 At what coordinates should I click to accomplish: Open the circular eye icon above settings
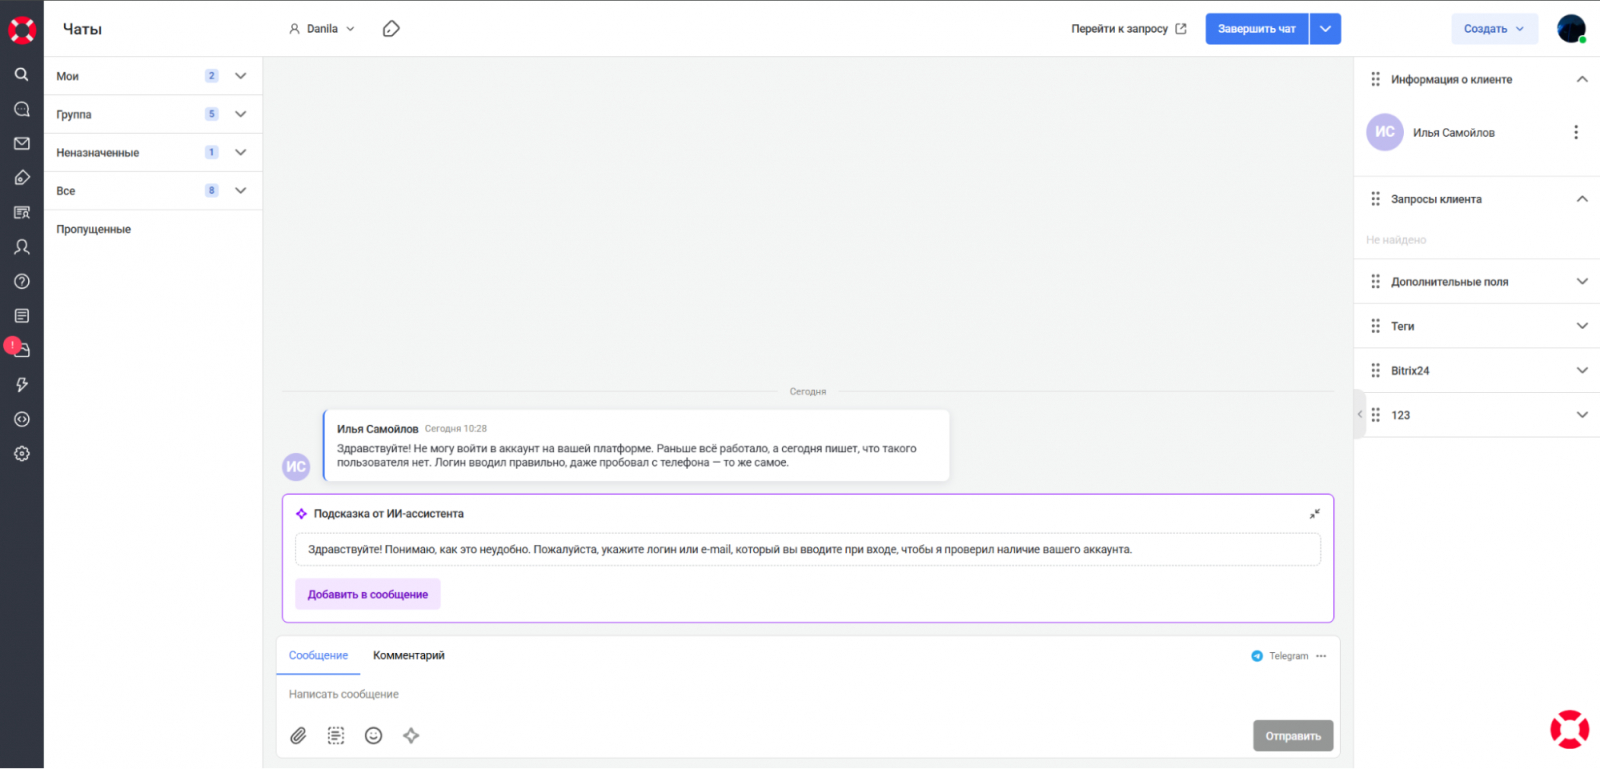pyautogui.click(x=21, y=420)
